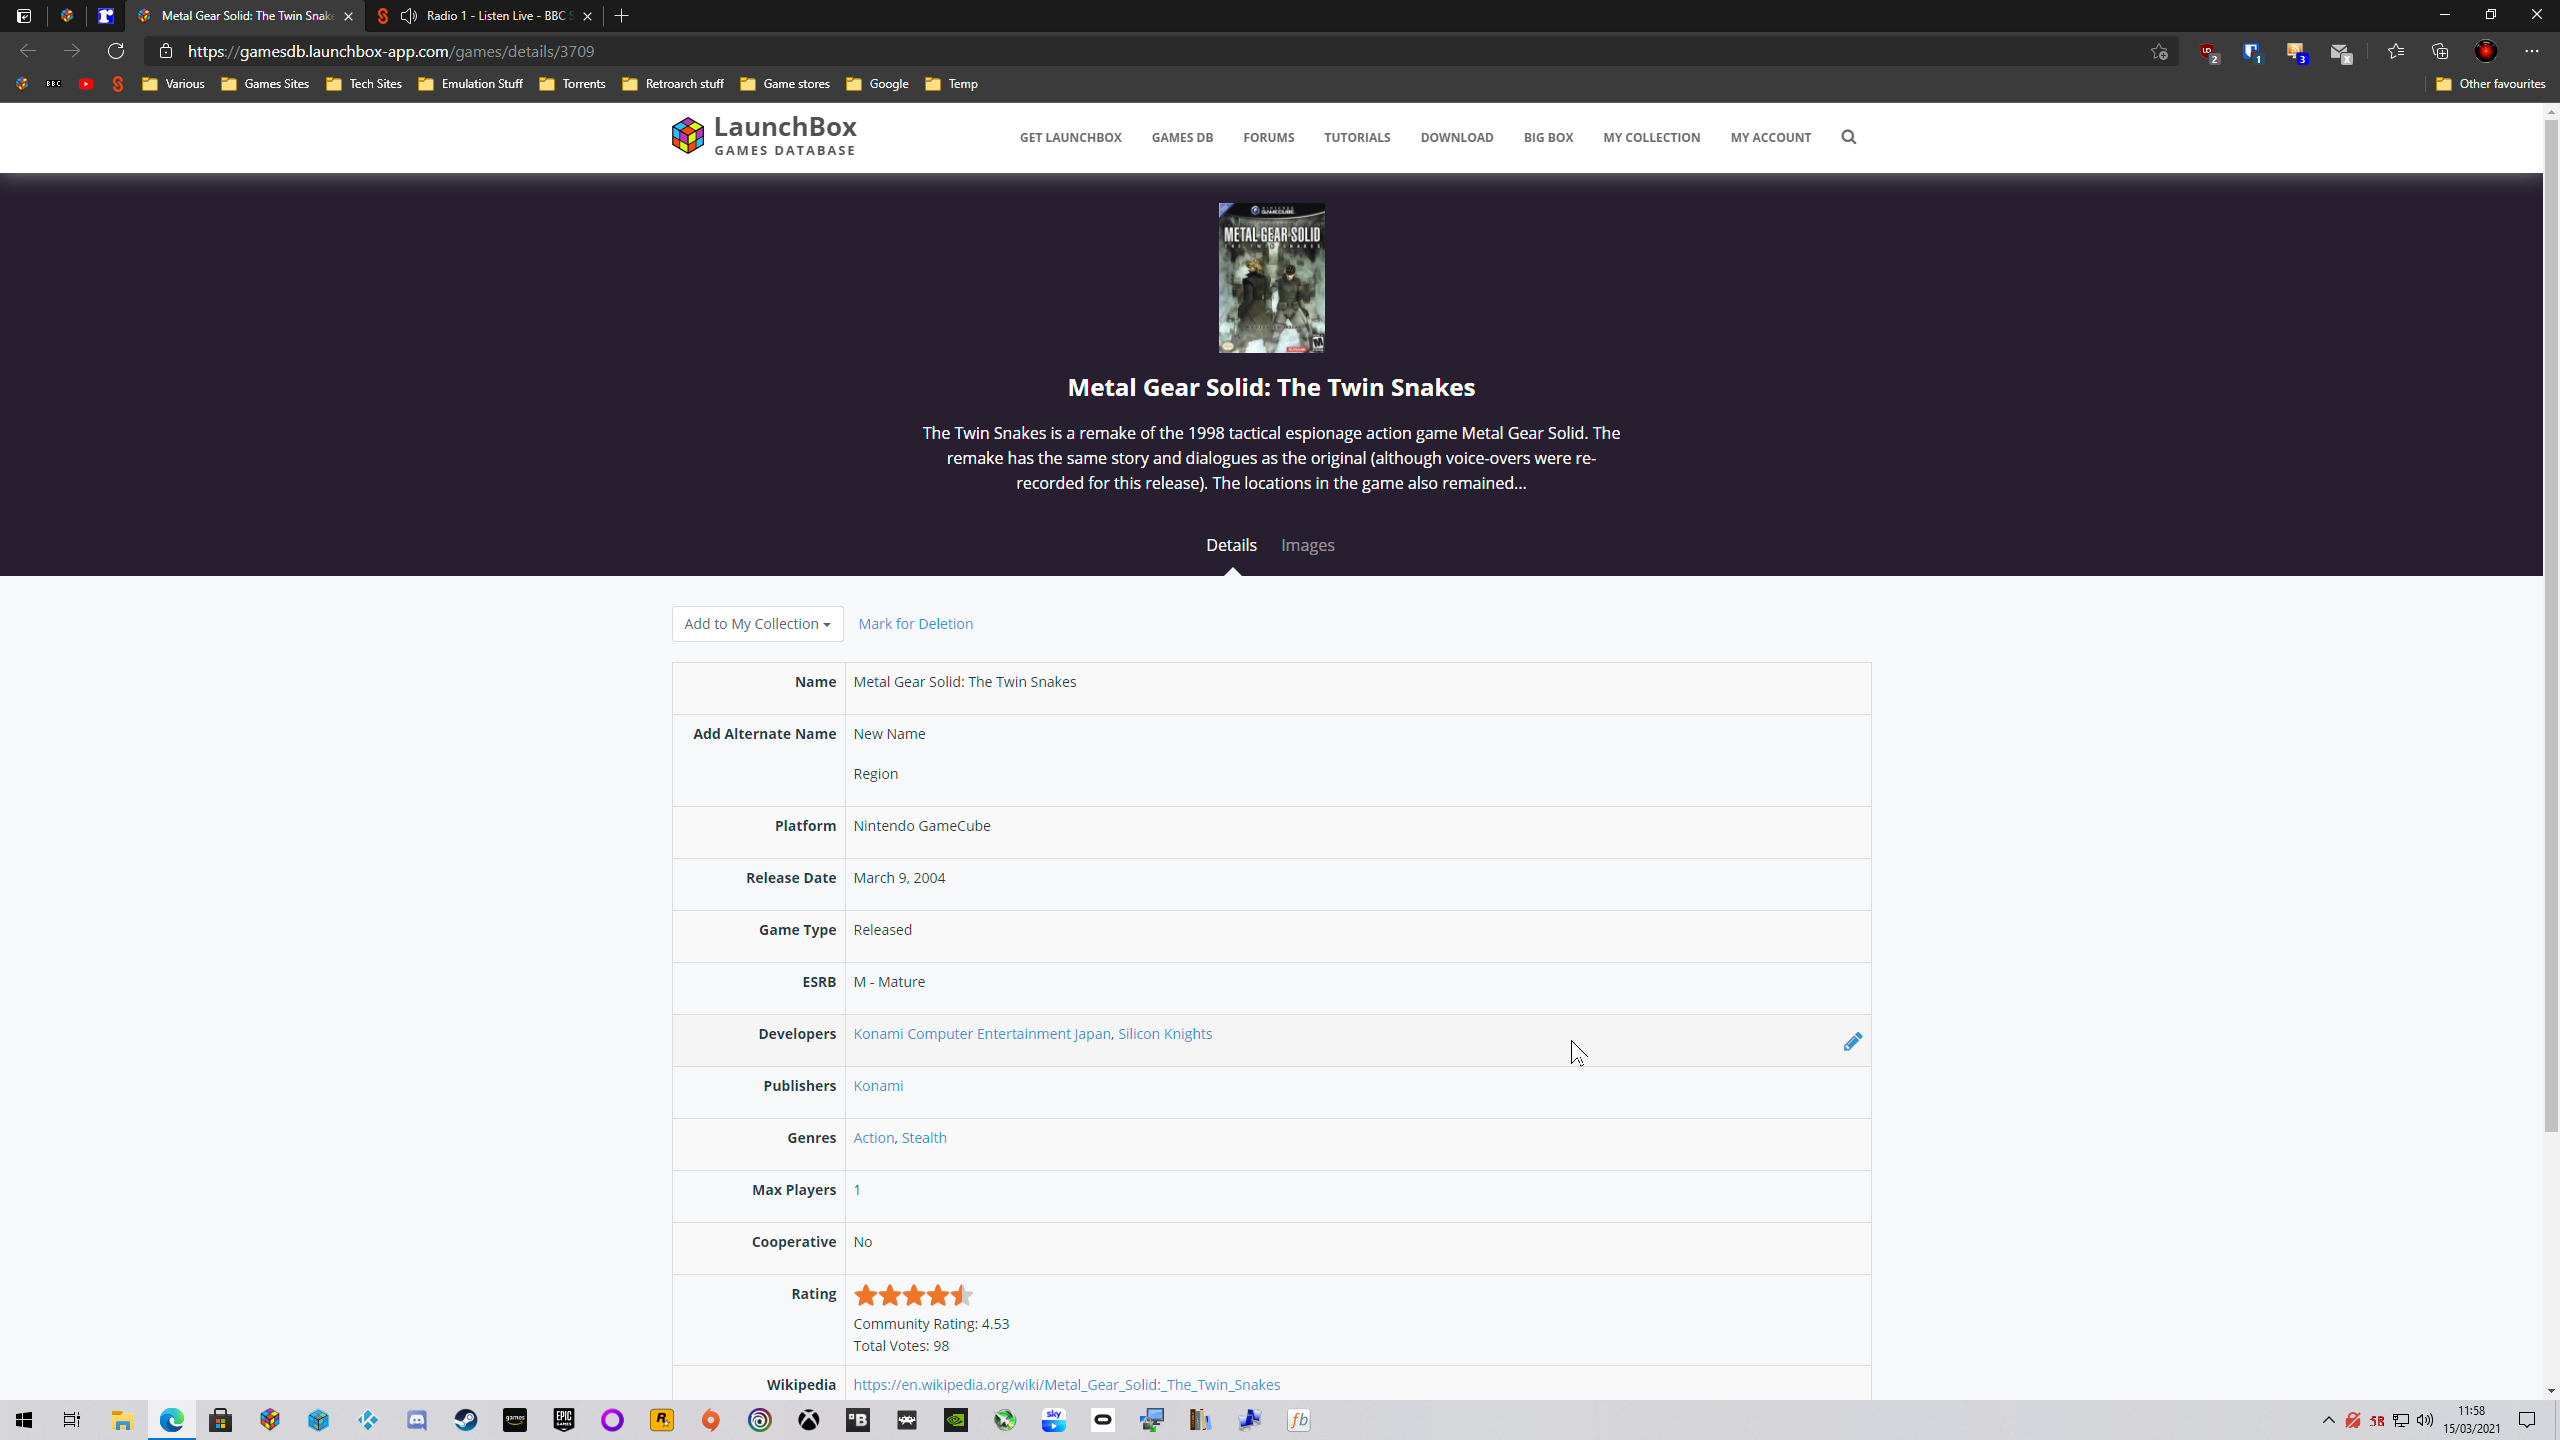Open the Wikipedia Twin Snakes URL
This screenshot has width=2560, height=1440.
tap(1066, 1385)
